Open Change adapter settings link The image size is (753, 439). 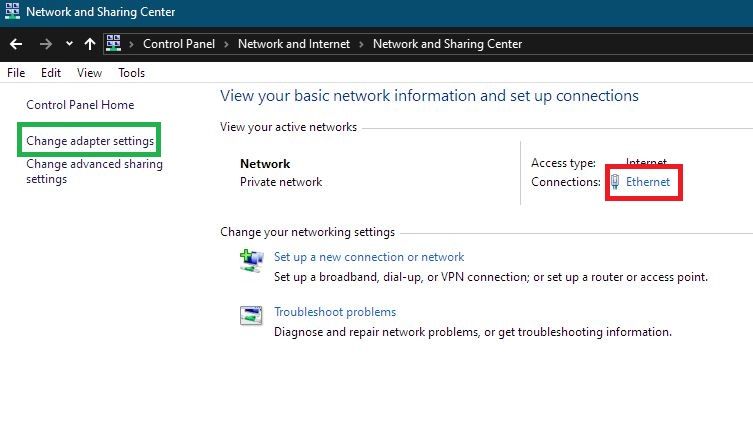pos(90,141)
